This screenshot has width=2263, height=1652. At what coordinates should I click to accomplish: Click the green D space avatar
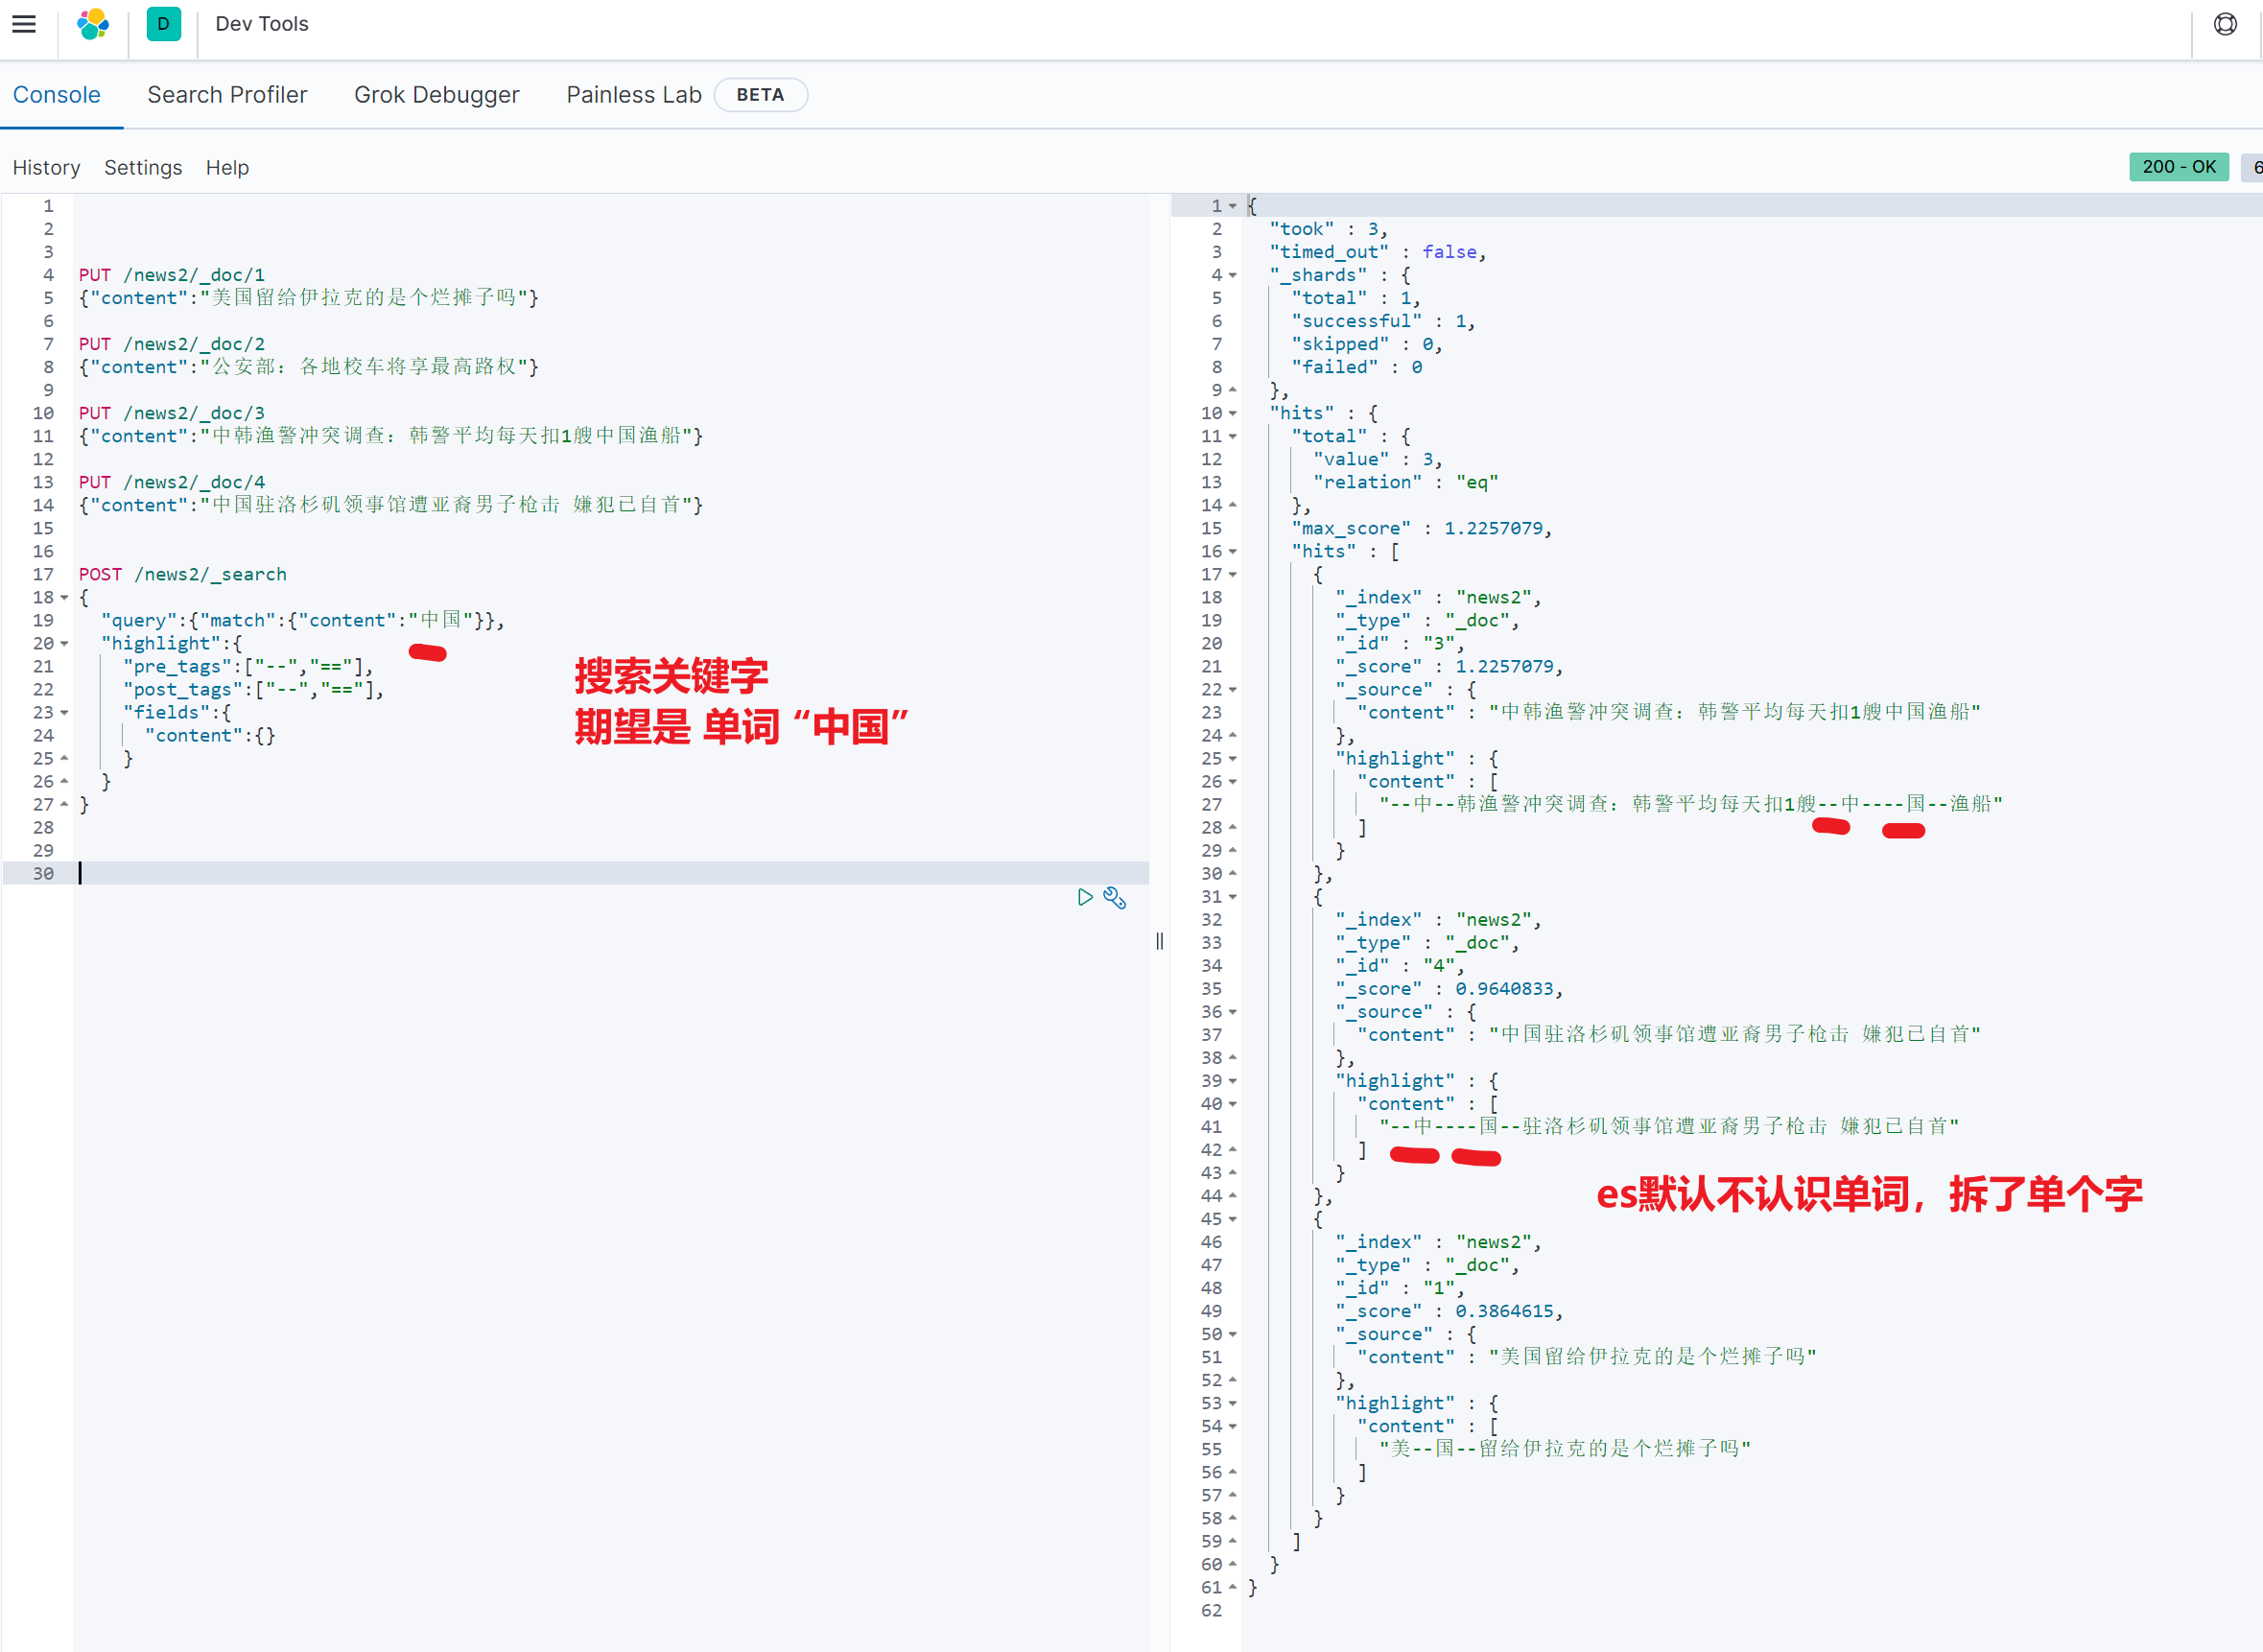(x=163, y=24)
